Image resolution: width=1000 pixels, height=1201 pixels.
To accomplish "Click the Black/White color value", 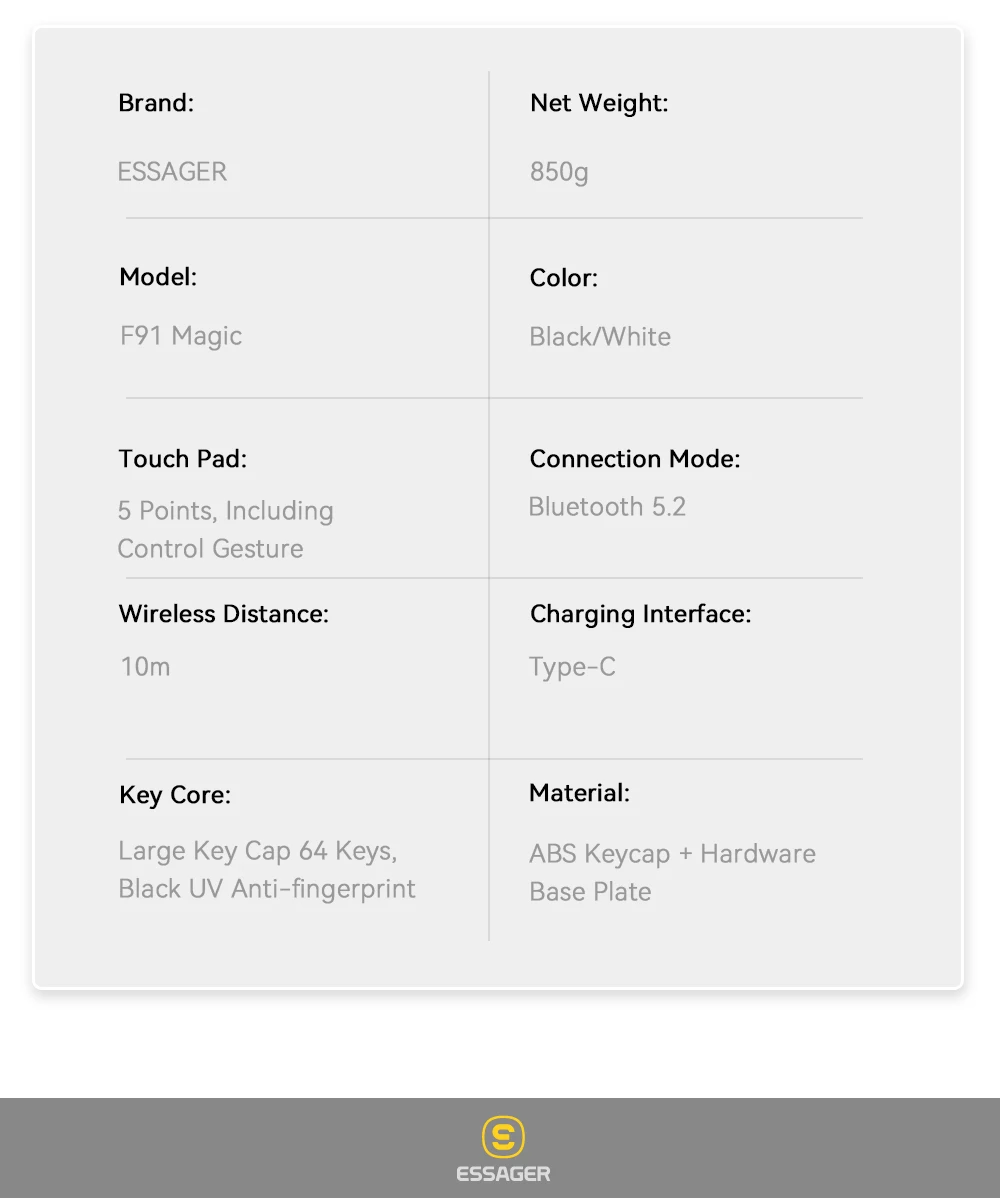I will click(600, 337).
